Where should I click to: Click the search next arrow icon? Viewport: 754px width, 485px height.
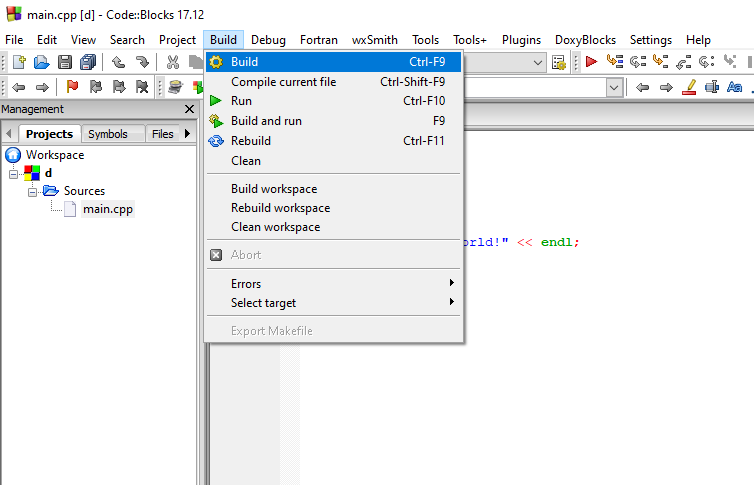pyautogui.click(x=666, y=87)
